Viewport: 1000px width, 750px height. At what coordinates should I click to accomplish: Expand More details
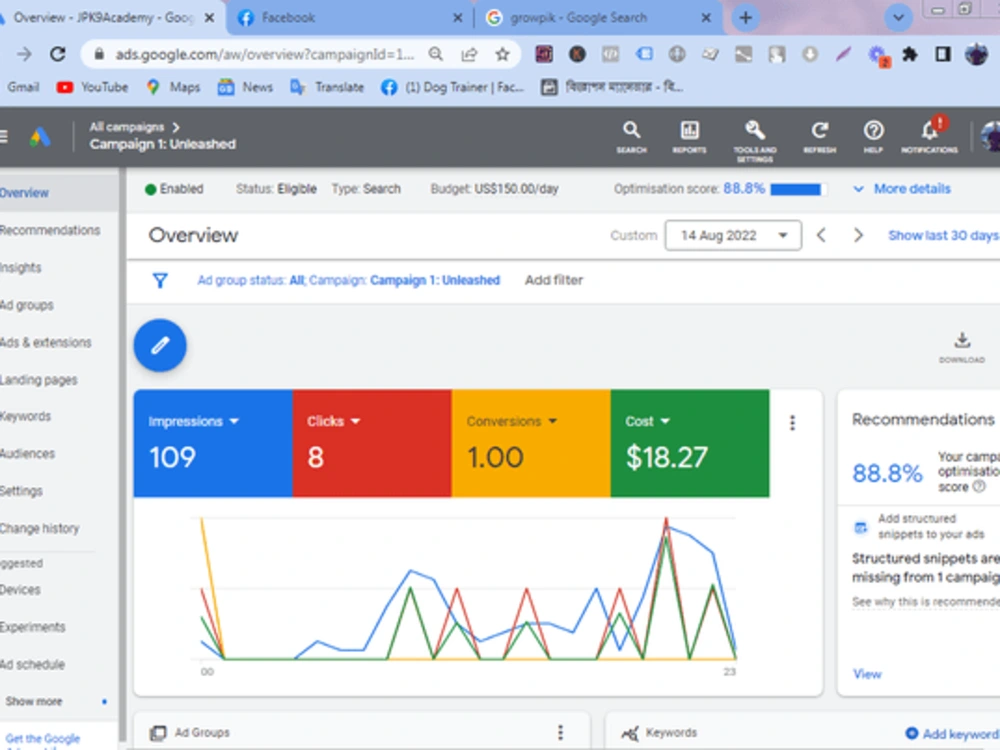point(902,189)
